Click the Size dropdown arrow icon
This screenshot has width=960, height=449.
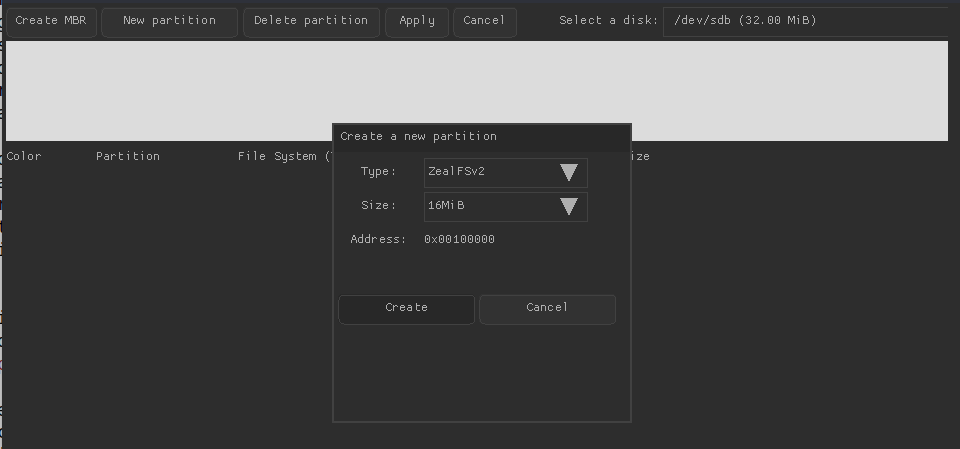pyautogui.click(x=569, y=206)
